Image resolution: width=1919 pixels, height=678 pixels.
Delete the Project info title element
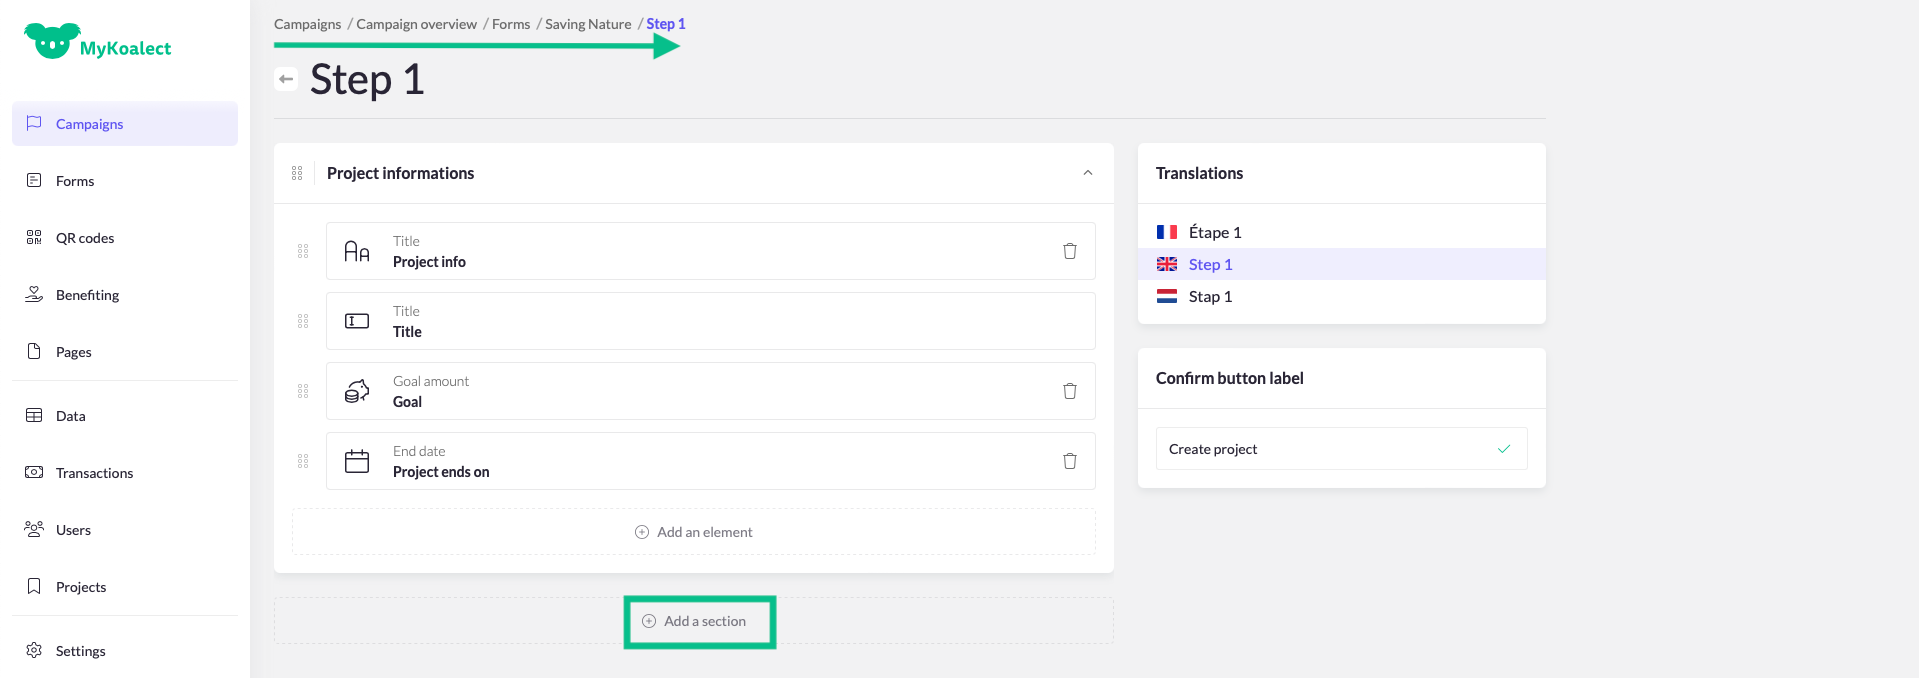click(x=1069, y=251)
